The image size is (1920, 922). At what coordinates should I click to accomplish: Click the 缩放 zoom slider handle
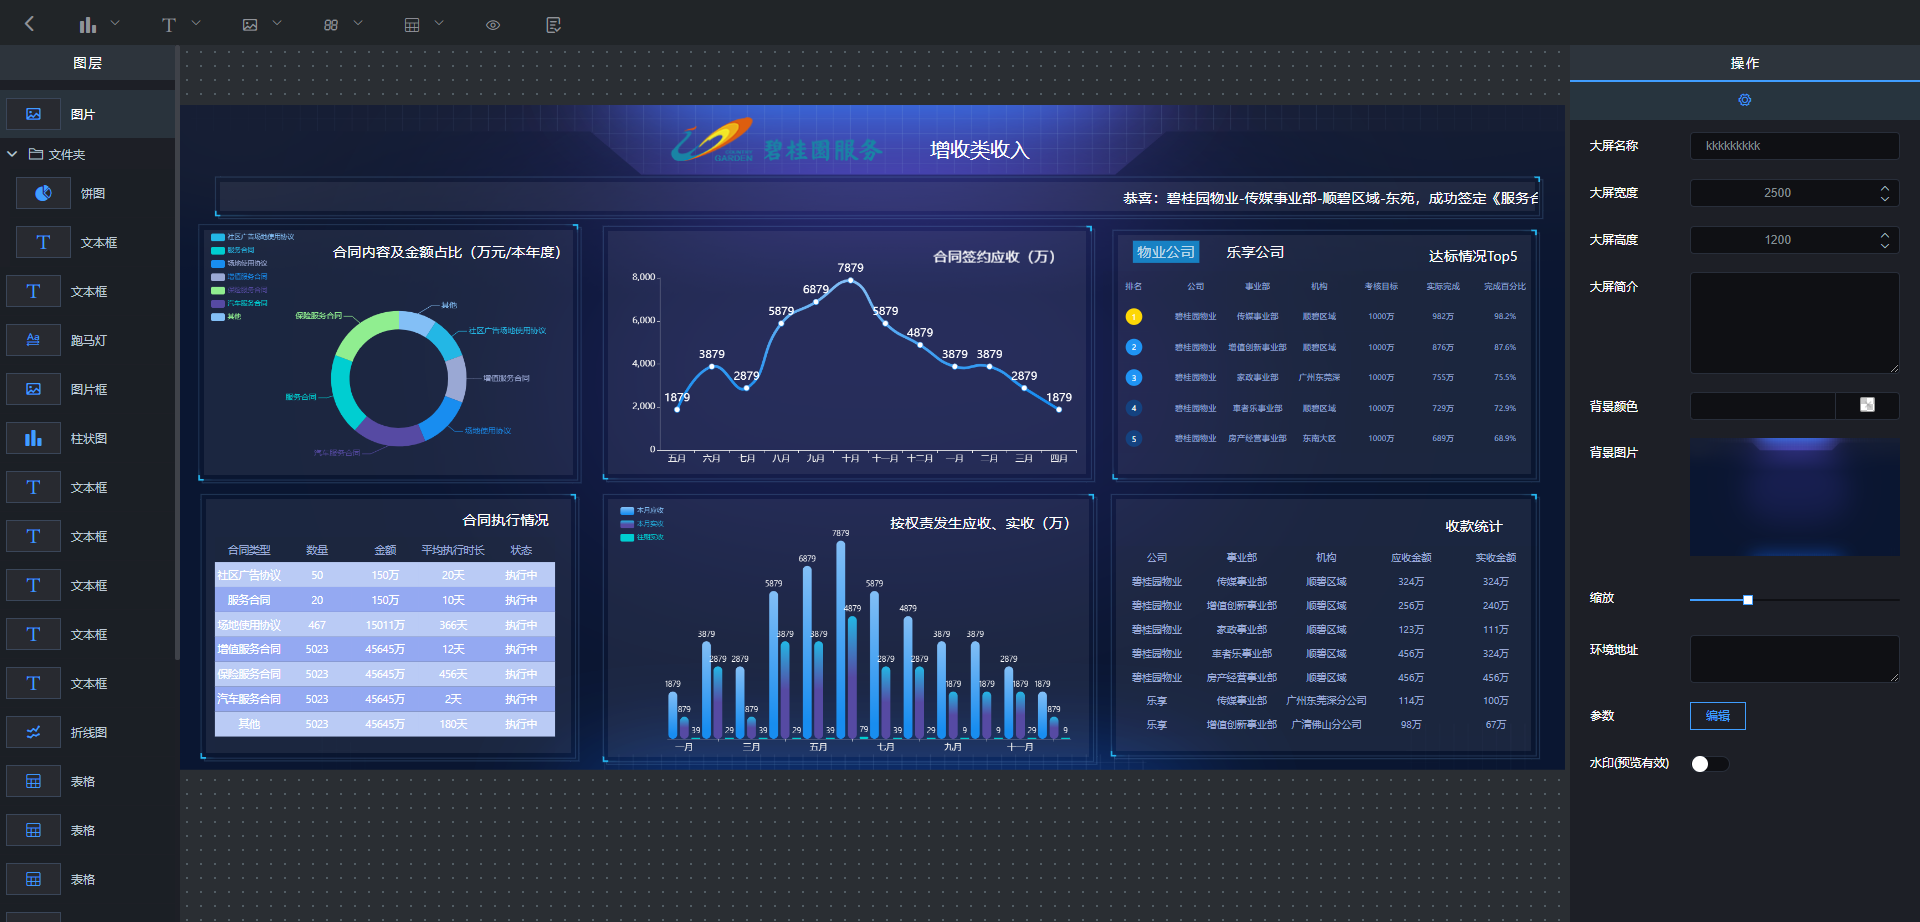(1748, 600)
